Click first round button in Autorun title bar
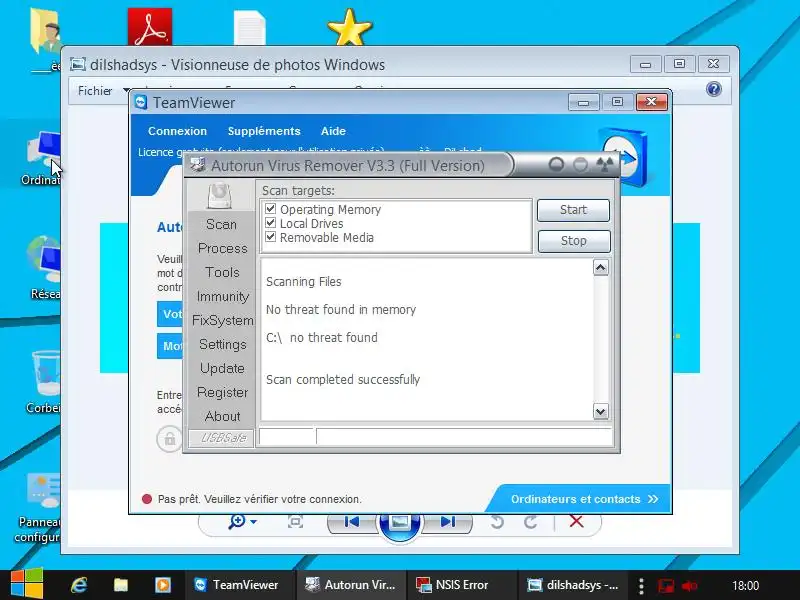 click(x=556, y=164)
